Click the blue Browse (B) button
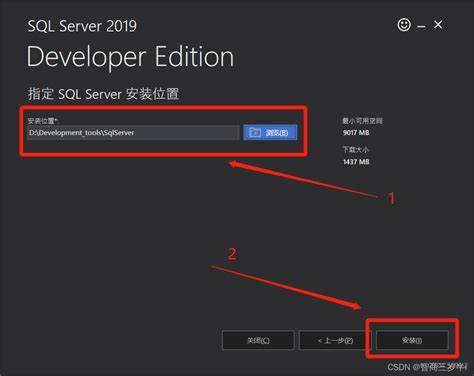Image resolution: width=474 pixels, height=376 pixels. (x=270, y=133)
